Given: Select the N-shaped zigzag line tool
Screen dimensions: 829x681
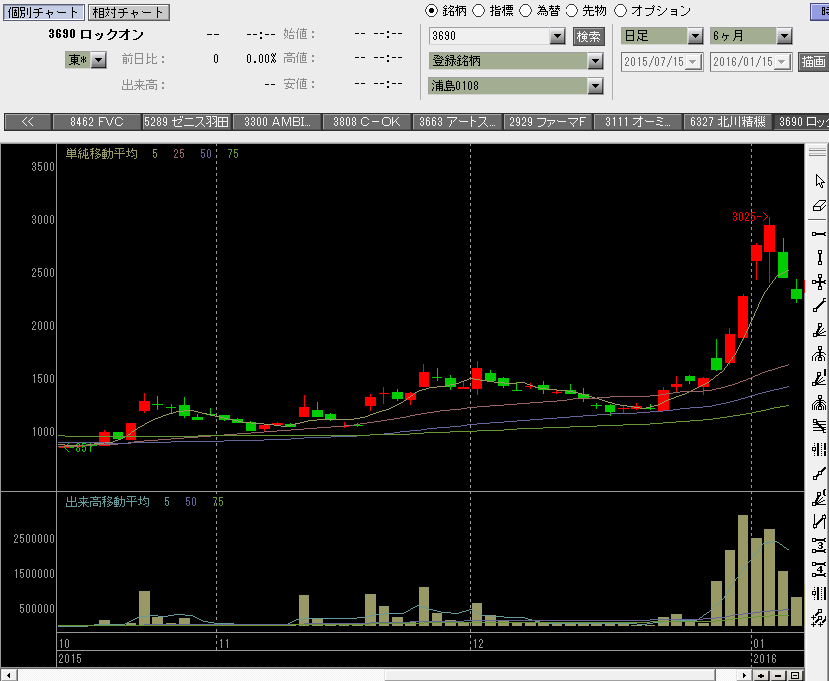Looking at the screenshot, I should point(819,522).
